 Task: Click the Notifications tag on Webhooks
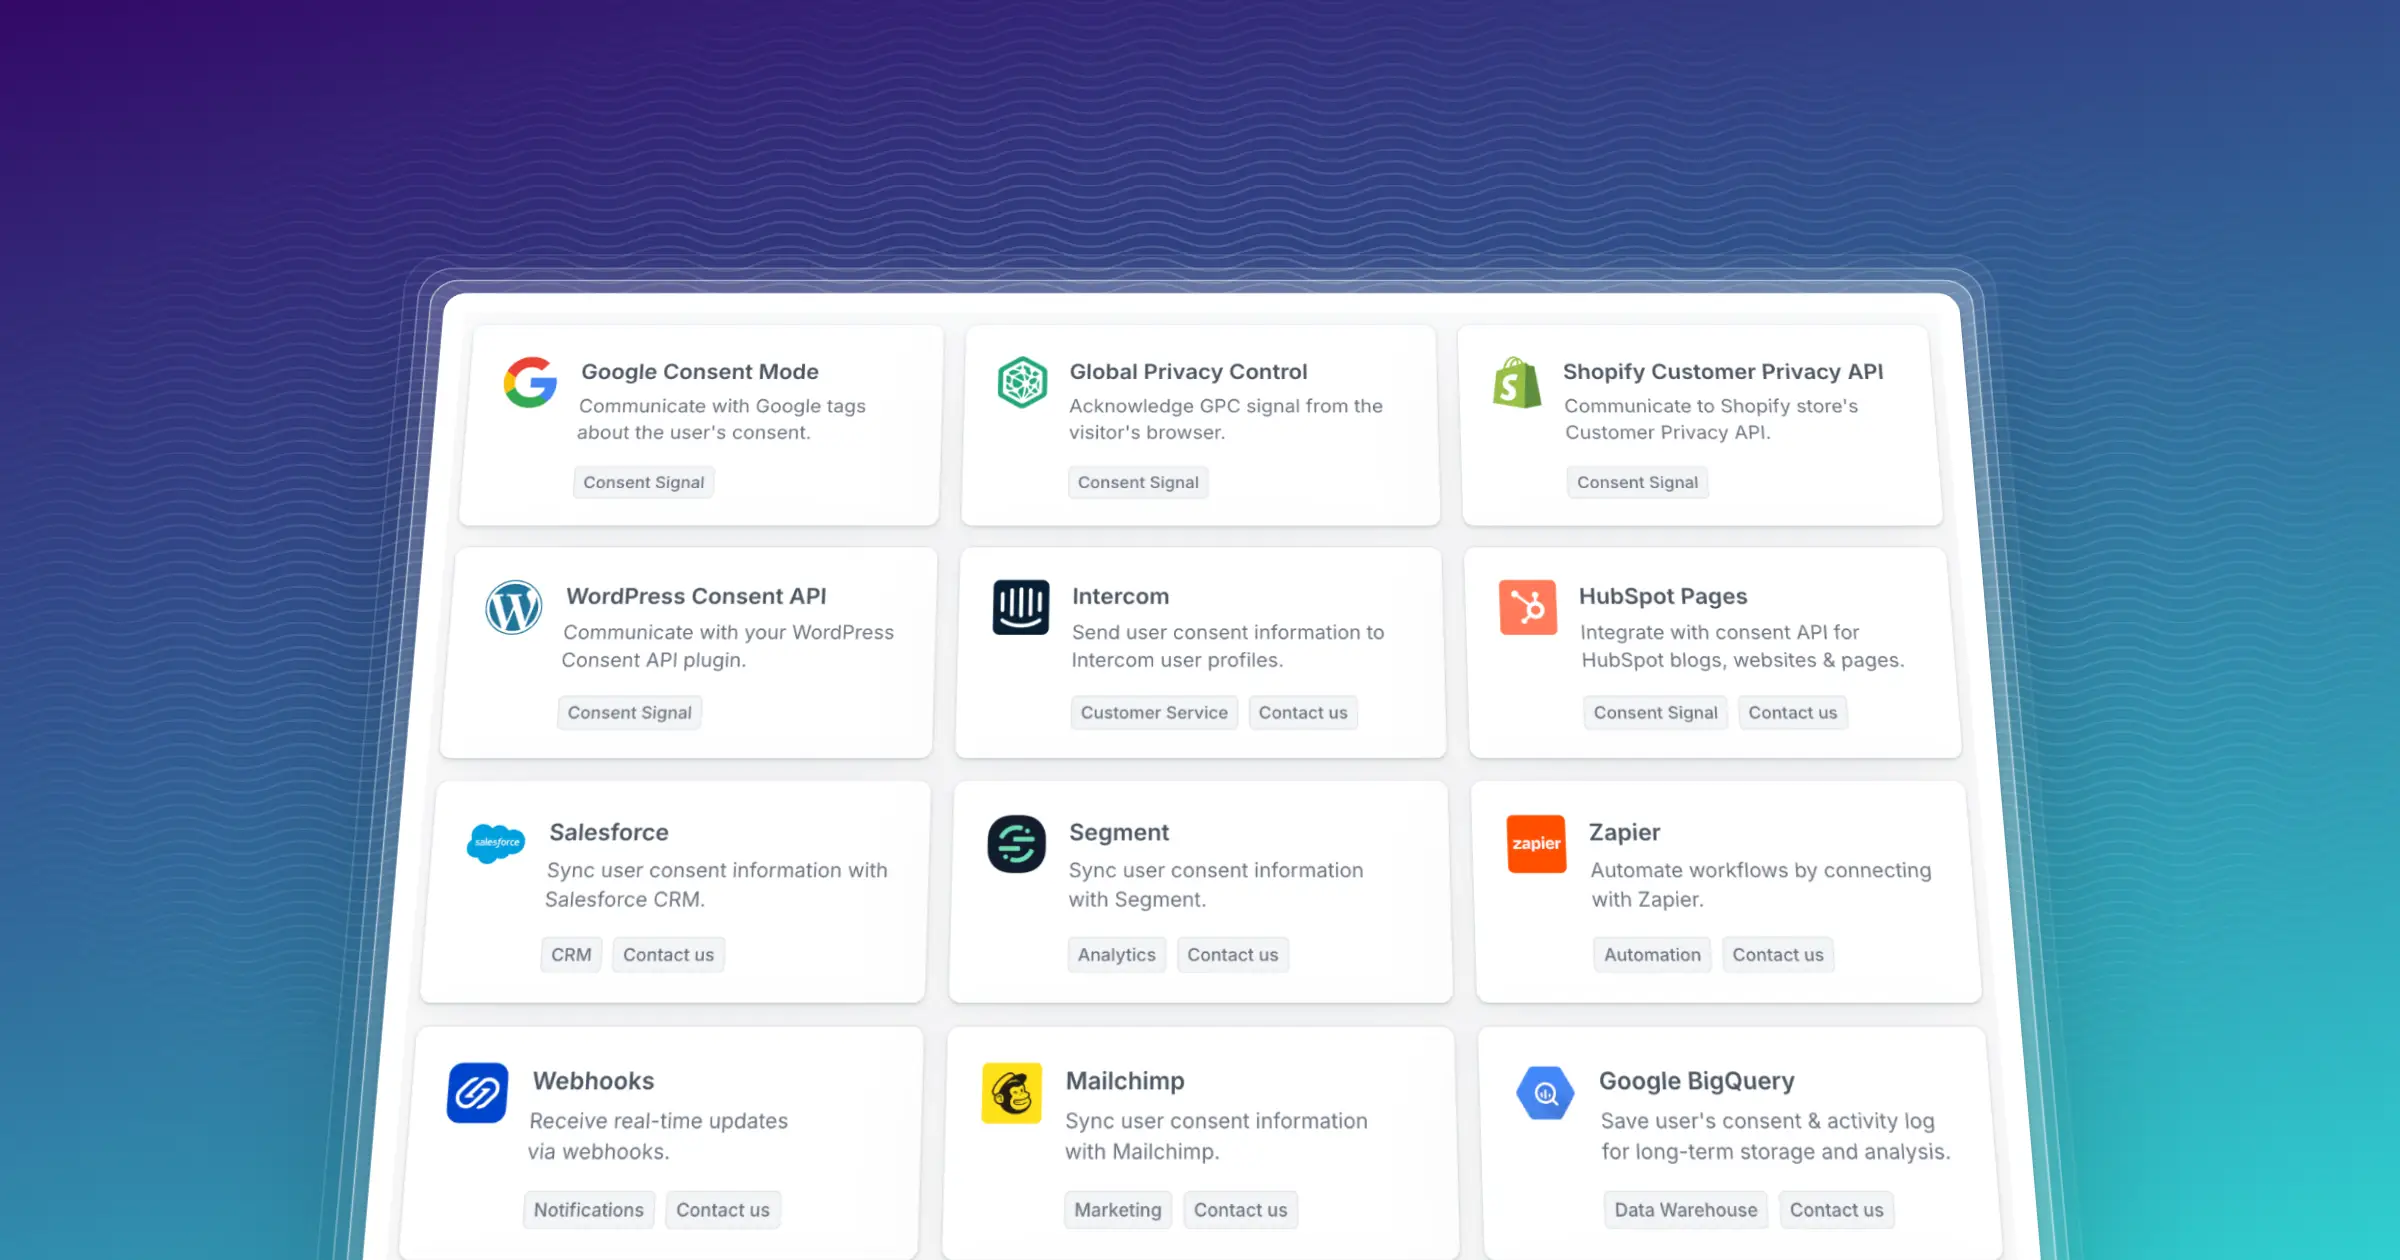tap(588, 1210)
